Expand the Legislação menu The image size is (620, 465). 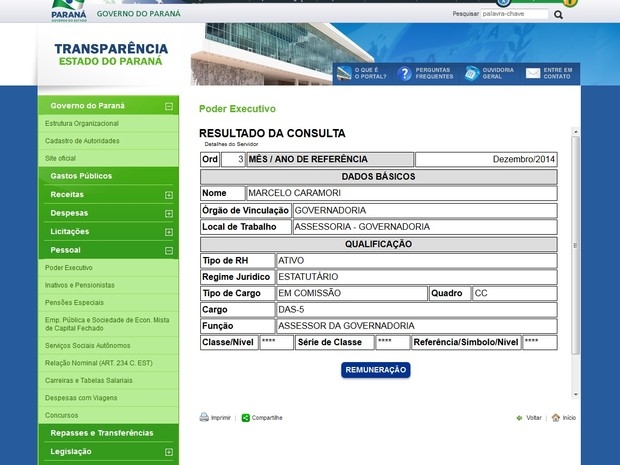(x=169, y=452)
